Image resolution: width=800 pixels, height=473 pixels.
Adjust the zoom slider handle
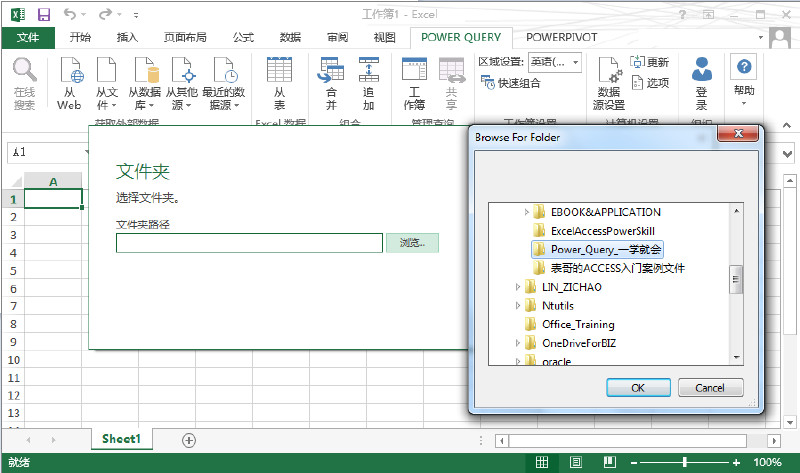click(x=684, y=462)
